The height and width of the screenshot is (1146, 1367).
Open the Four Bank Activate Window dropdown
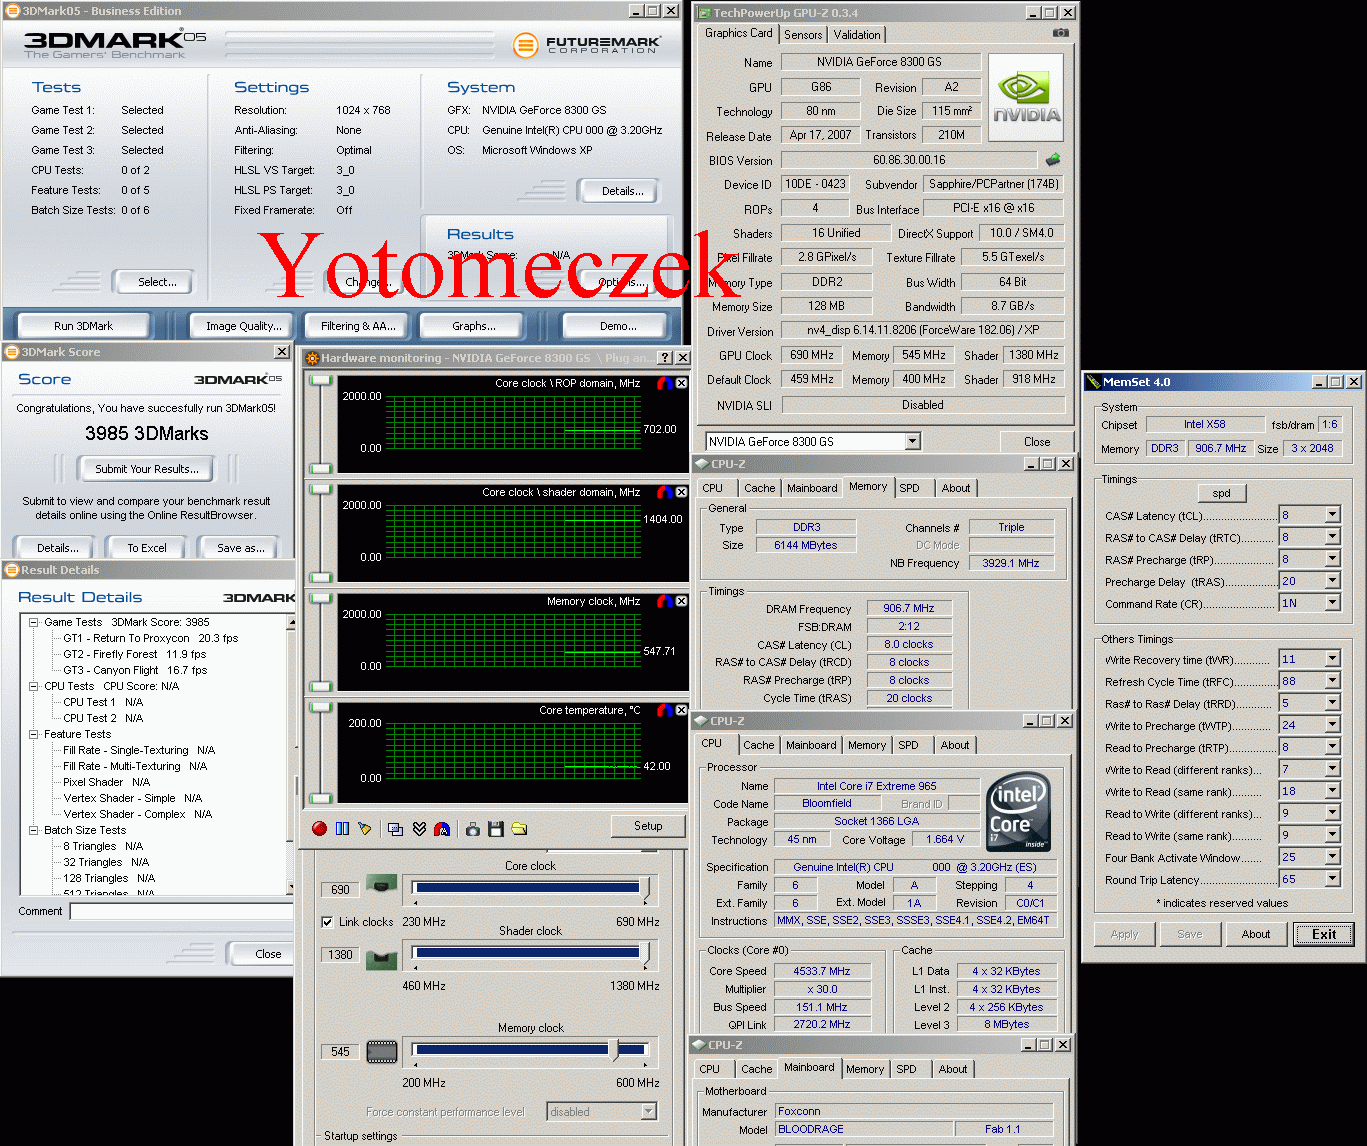click(x=1332, y=857)
